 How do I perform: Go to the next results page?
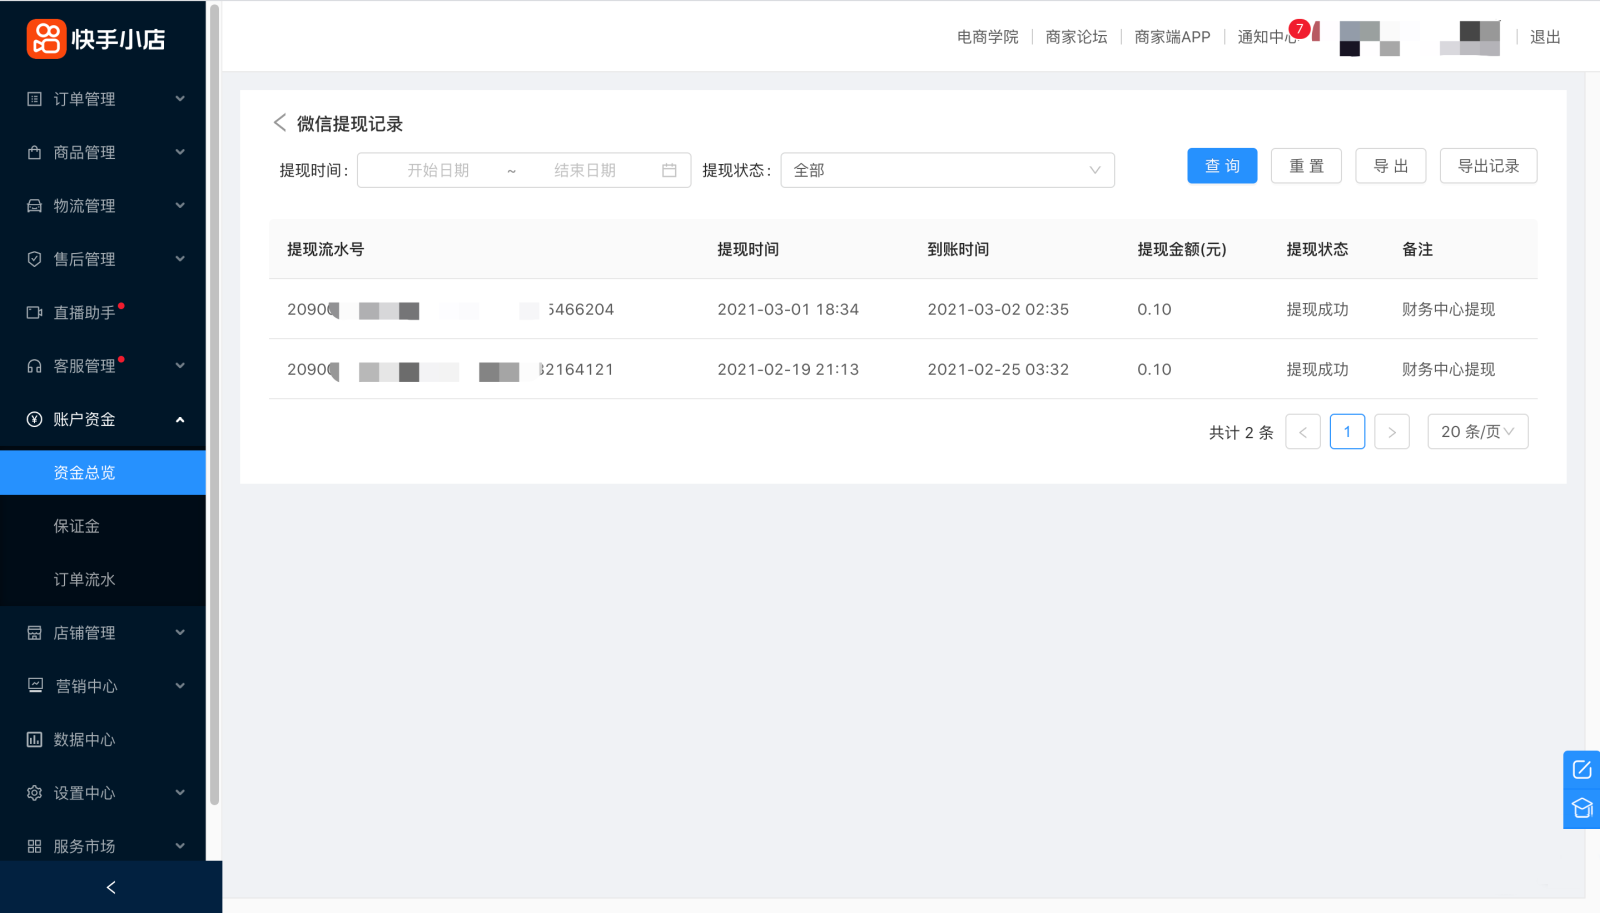point(1392,432)
